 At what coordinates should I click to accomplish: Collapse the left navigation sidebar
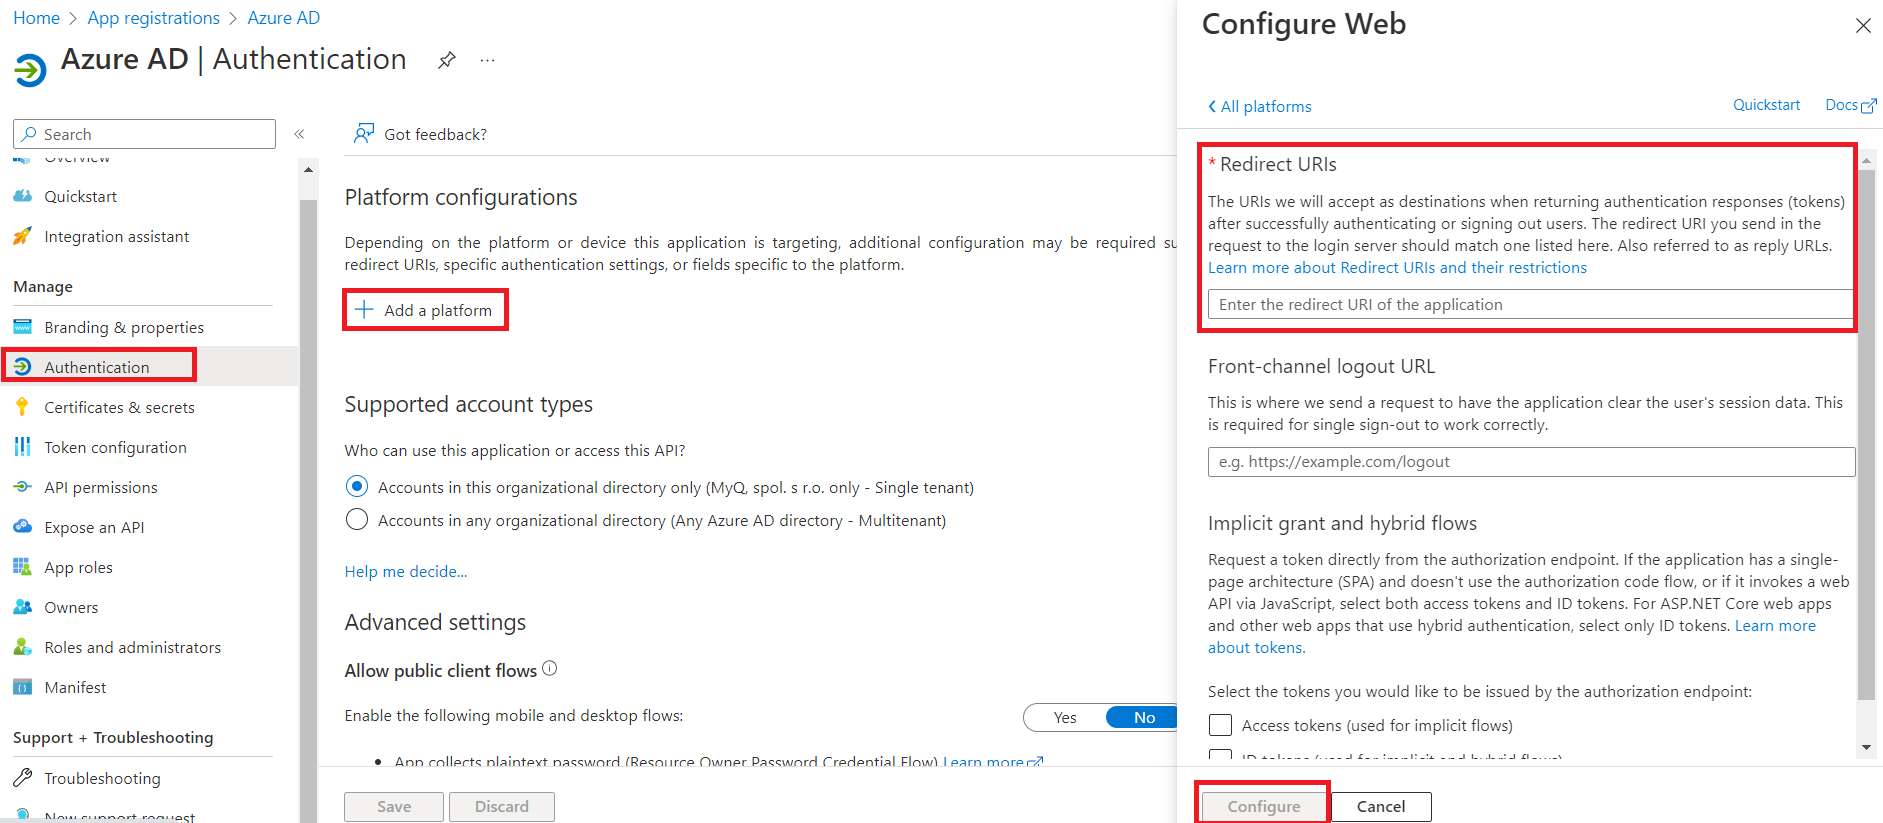click(299, 133)
